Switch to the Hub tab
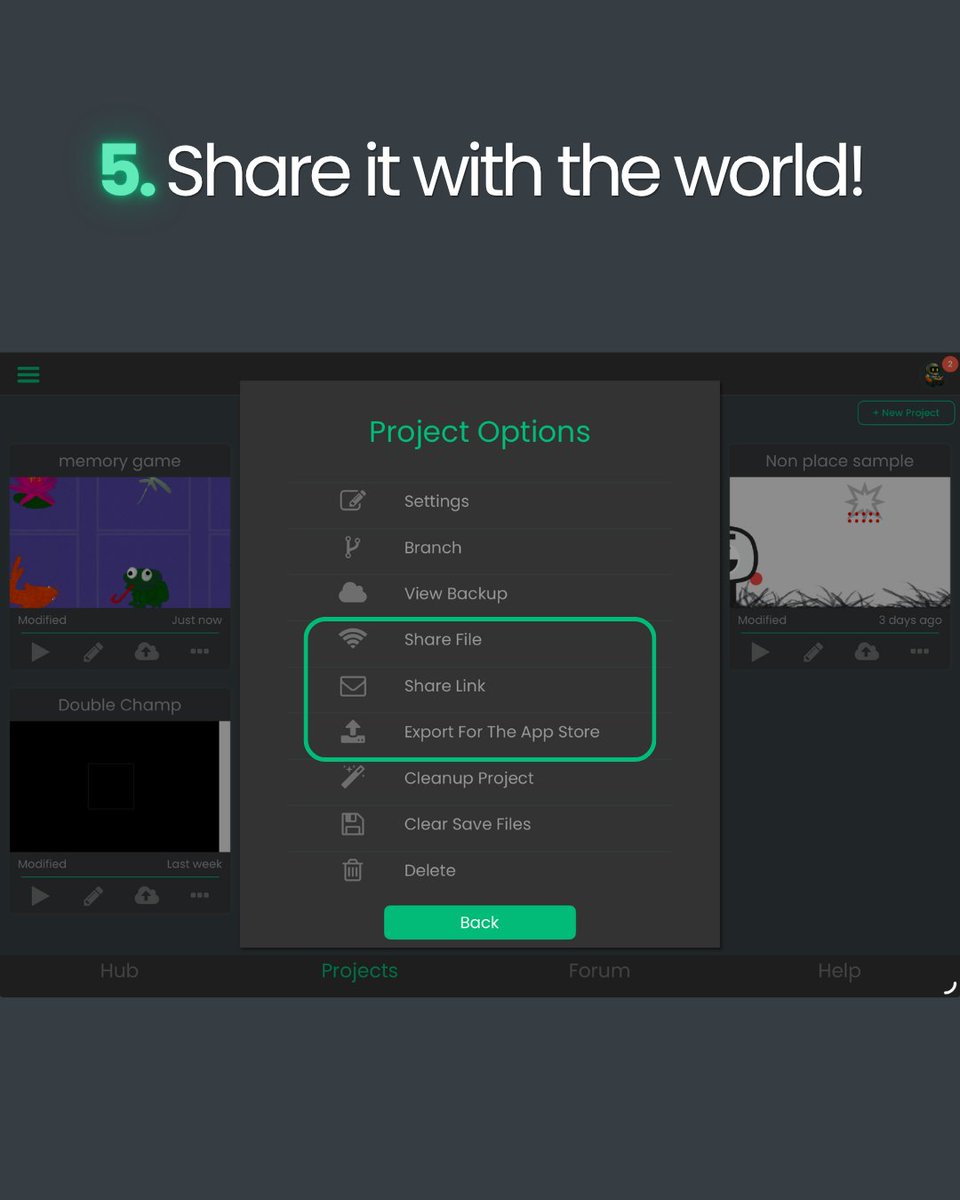The height and width of the screenshot is (1200, 960). (119, 971)
